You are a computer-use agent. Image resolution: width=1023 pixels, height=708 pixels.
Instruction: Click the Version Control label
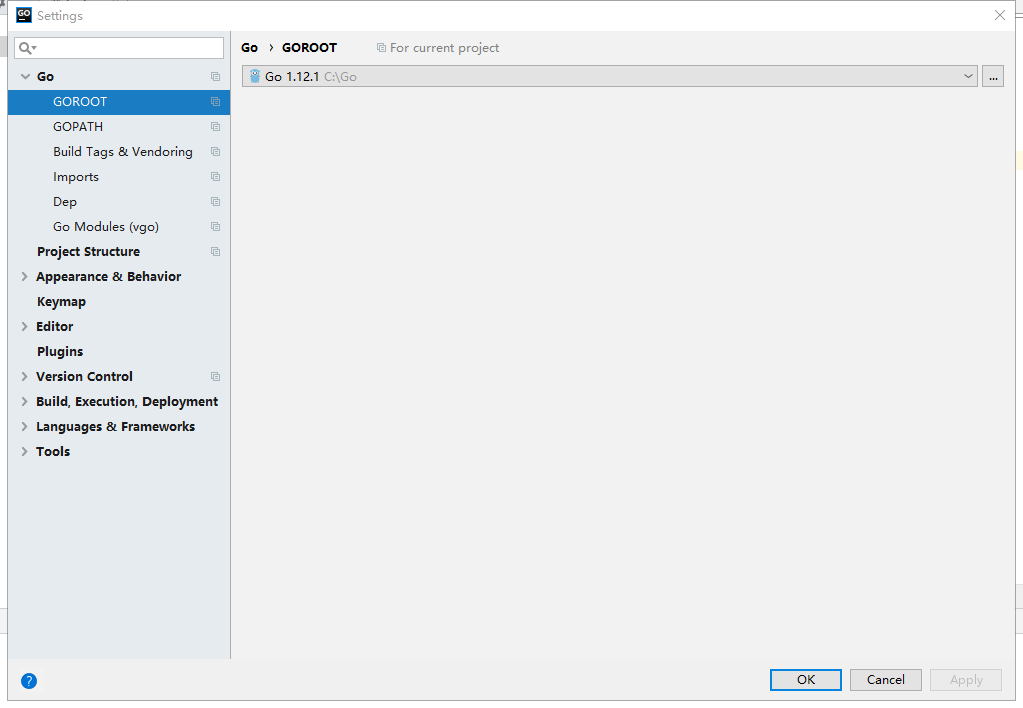point(84,377)
